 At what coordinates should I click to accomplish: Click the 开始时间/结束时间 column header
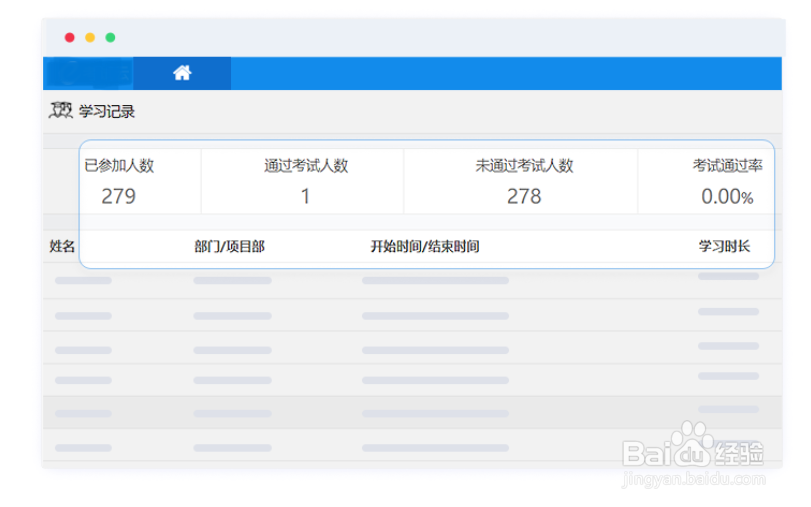425,246
